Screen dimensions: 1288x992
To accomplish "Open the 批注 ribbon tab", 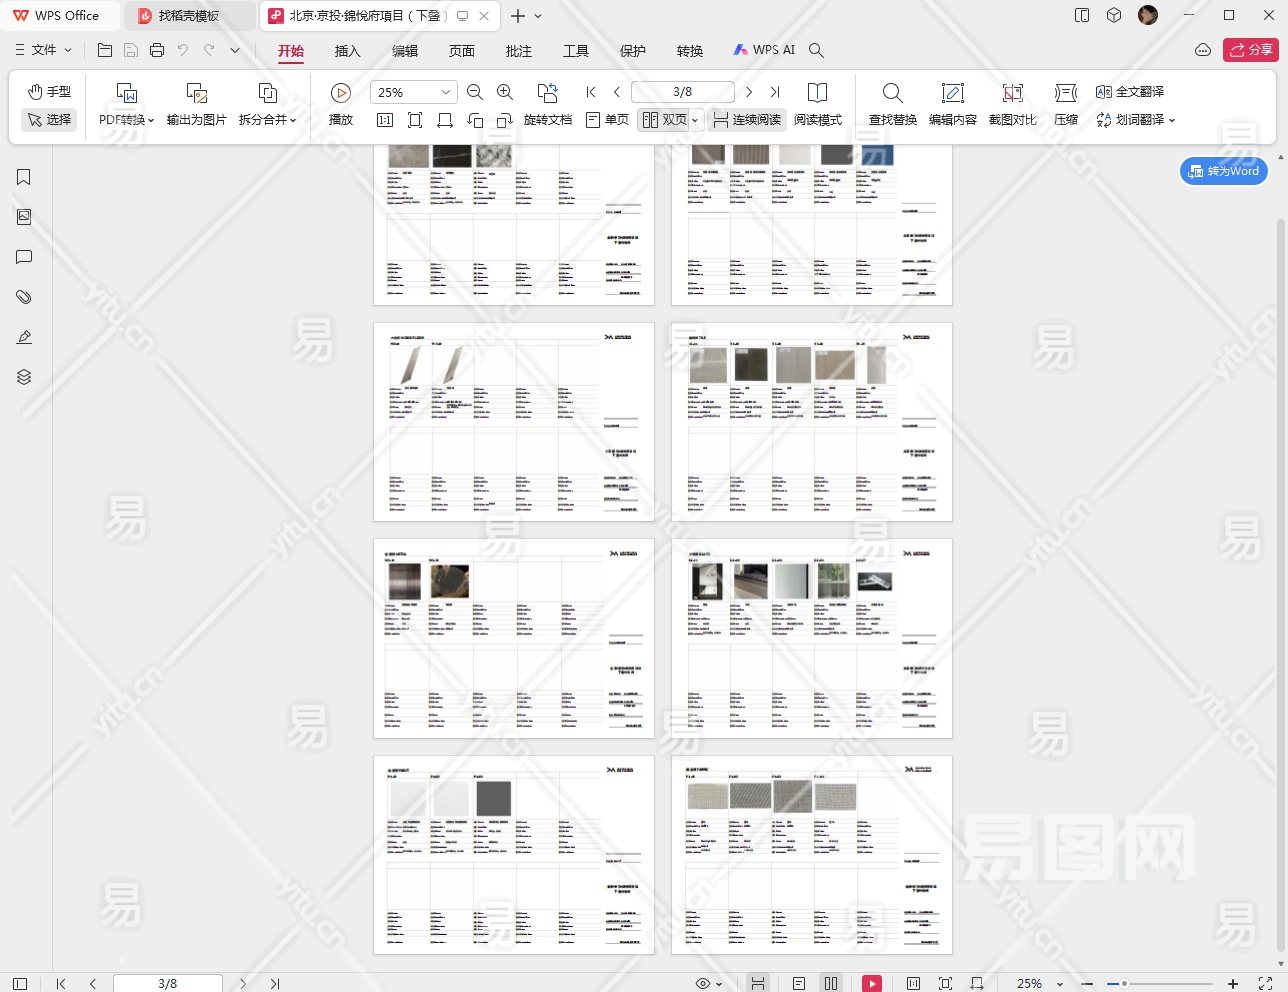I will [x=519, y=51].
